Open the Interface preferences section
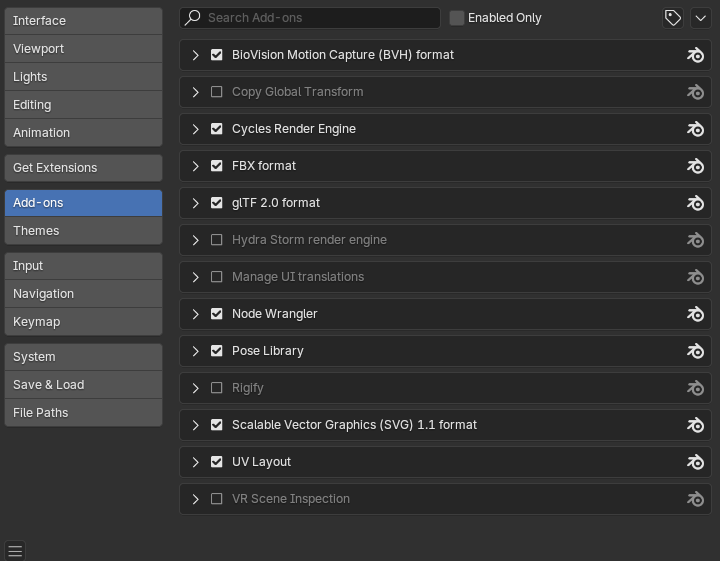Viewport: 720px width, 561px height. pos(83,21)
